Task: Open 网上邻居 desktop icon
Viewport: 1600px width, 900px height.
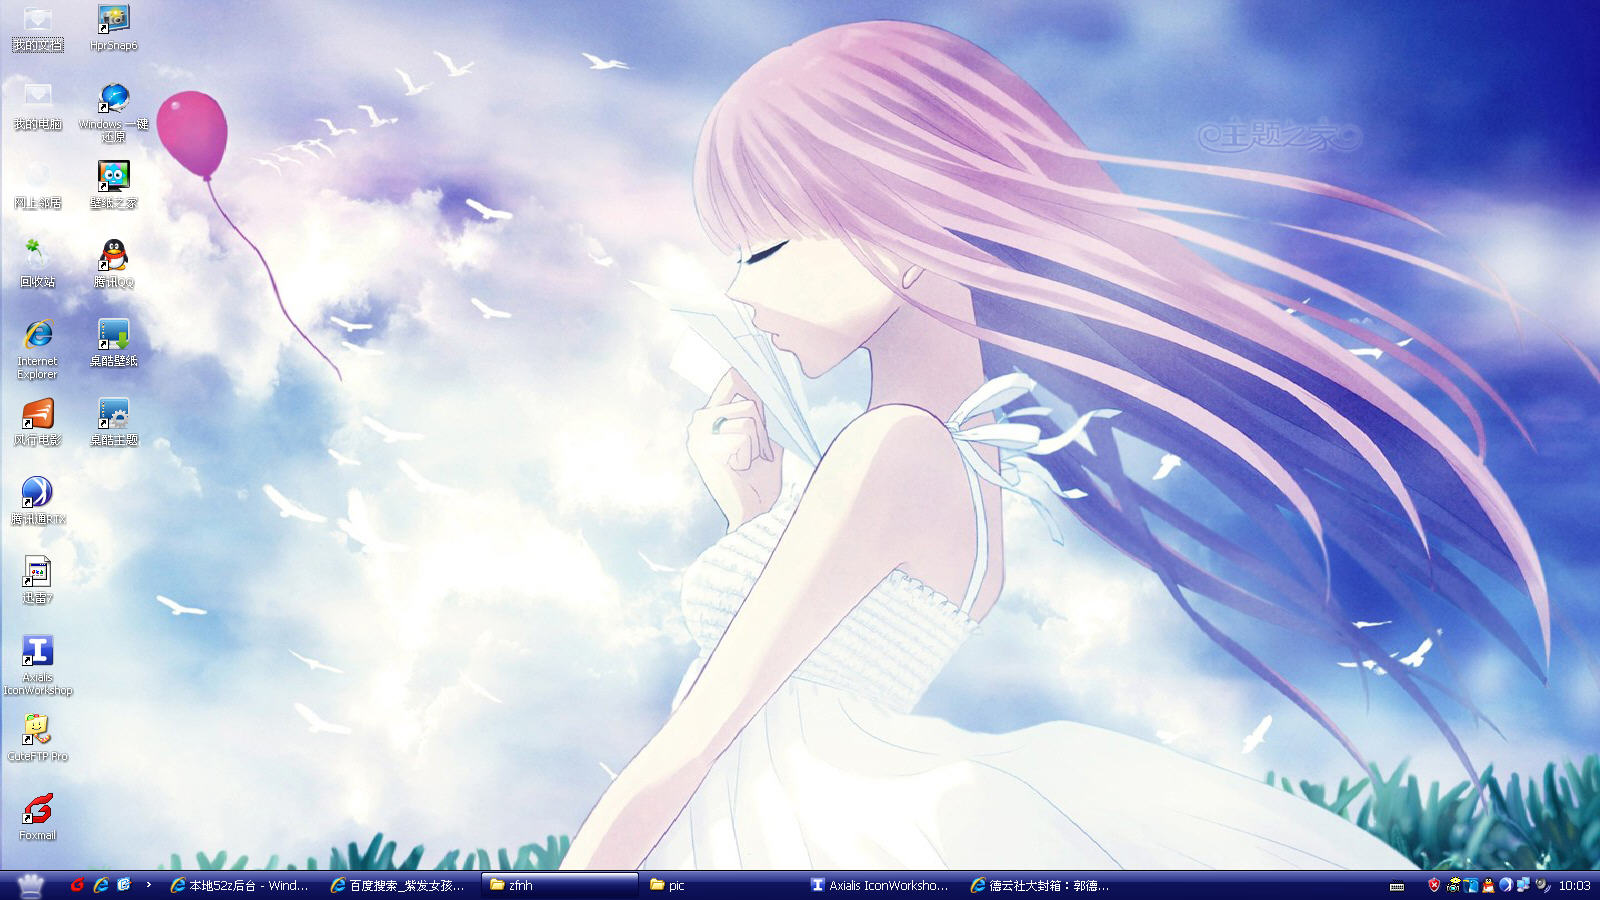Action: 37,186
